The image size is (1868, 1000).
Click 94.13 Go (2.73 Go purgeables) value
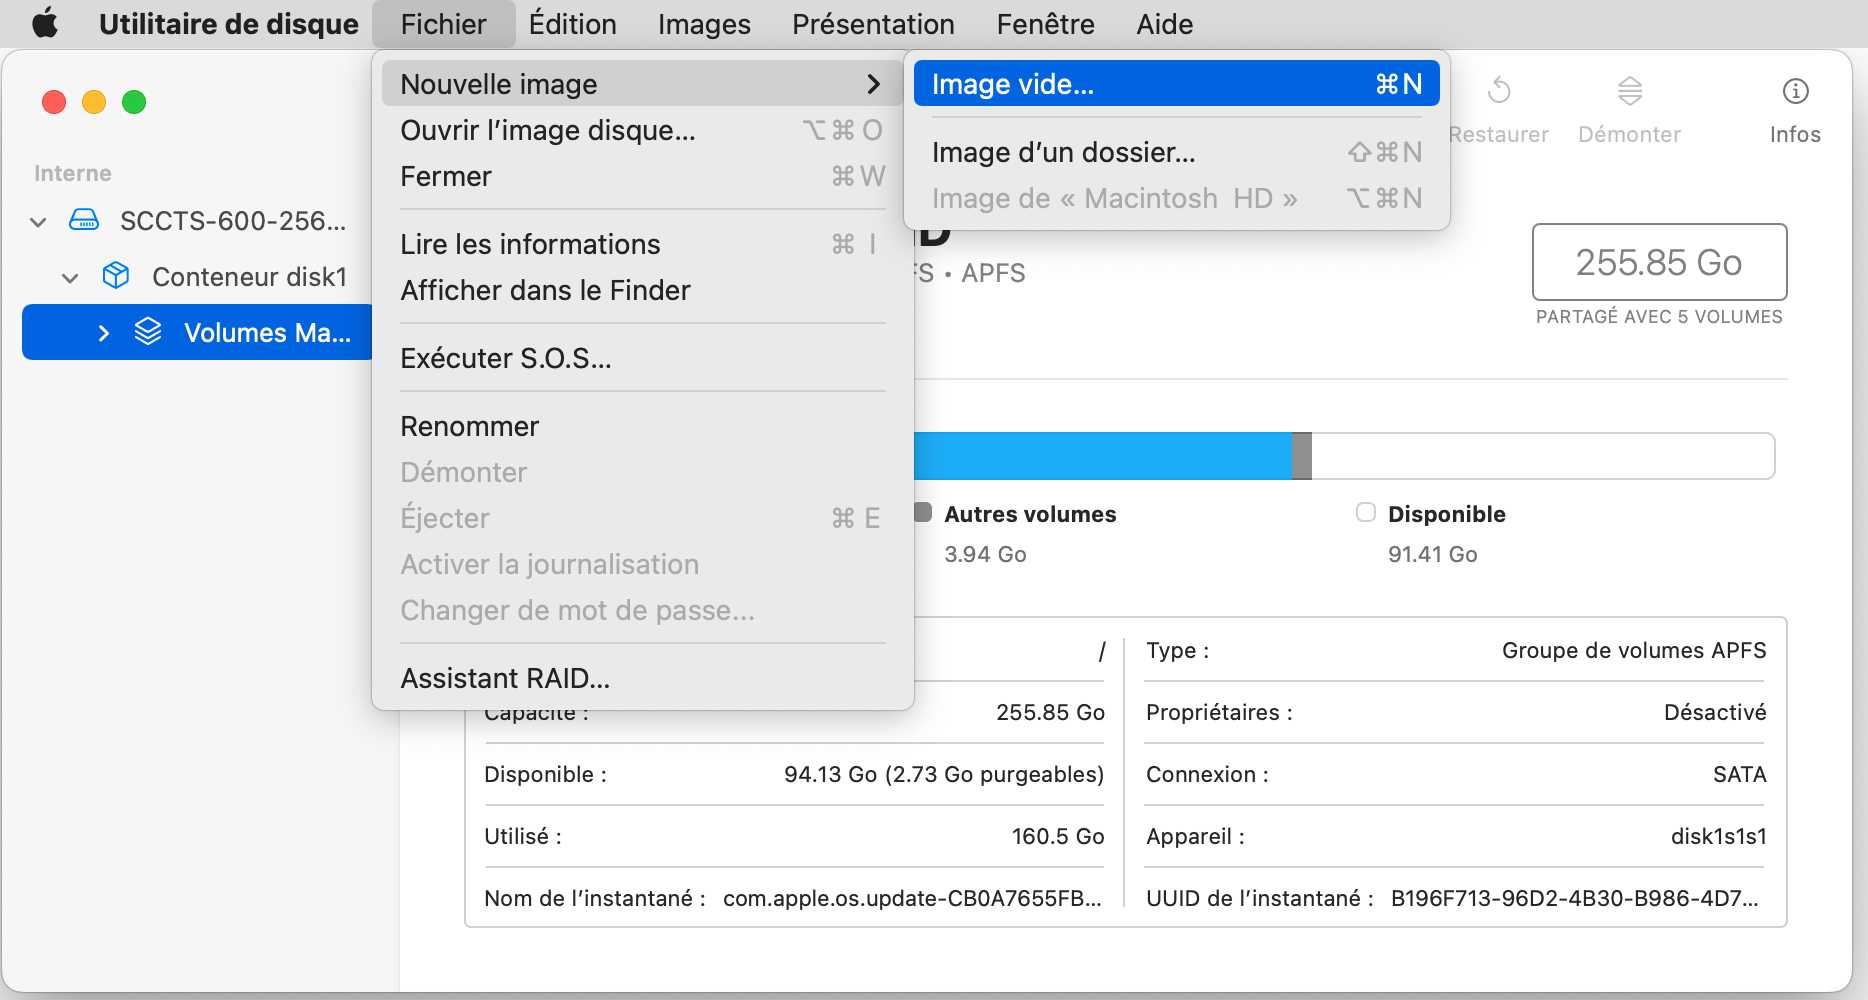click(944, 774)
